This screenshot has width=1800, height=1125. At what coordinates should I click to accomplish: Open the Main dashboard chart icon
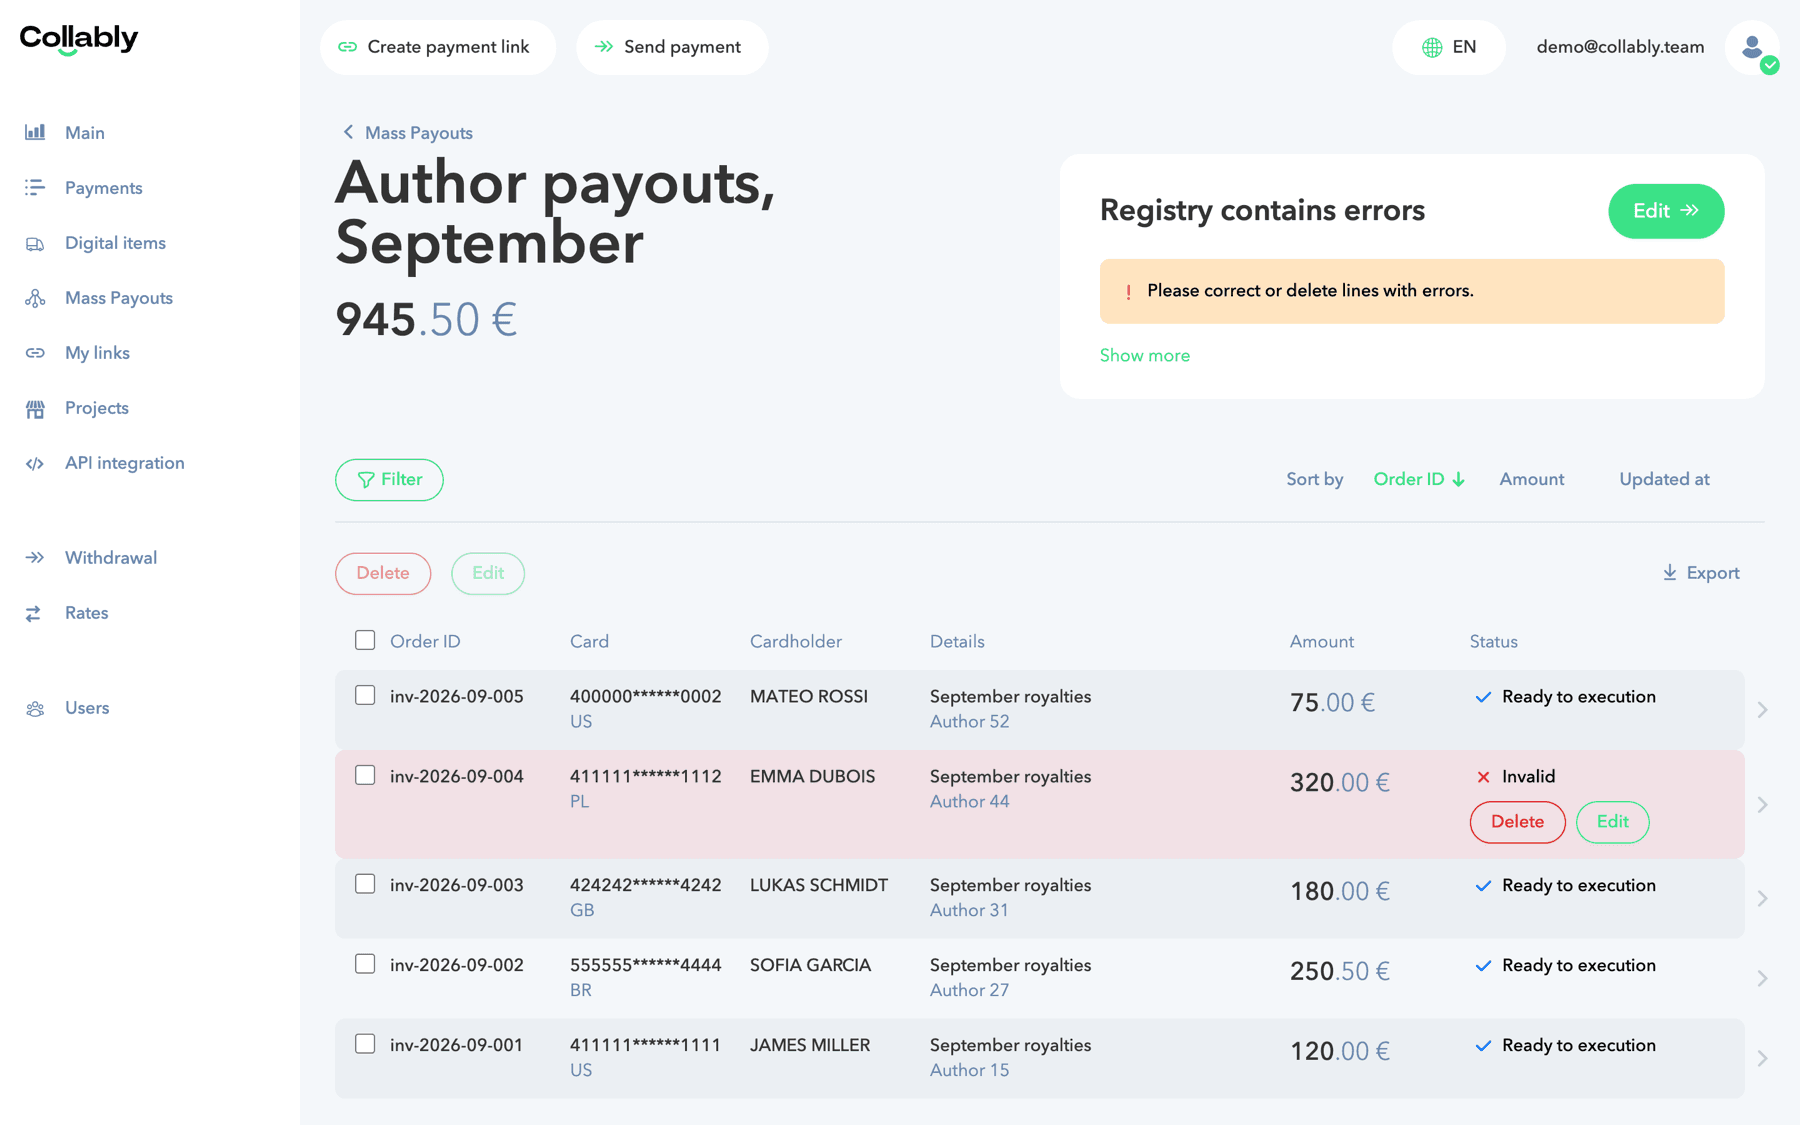point(35,132)
